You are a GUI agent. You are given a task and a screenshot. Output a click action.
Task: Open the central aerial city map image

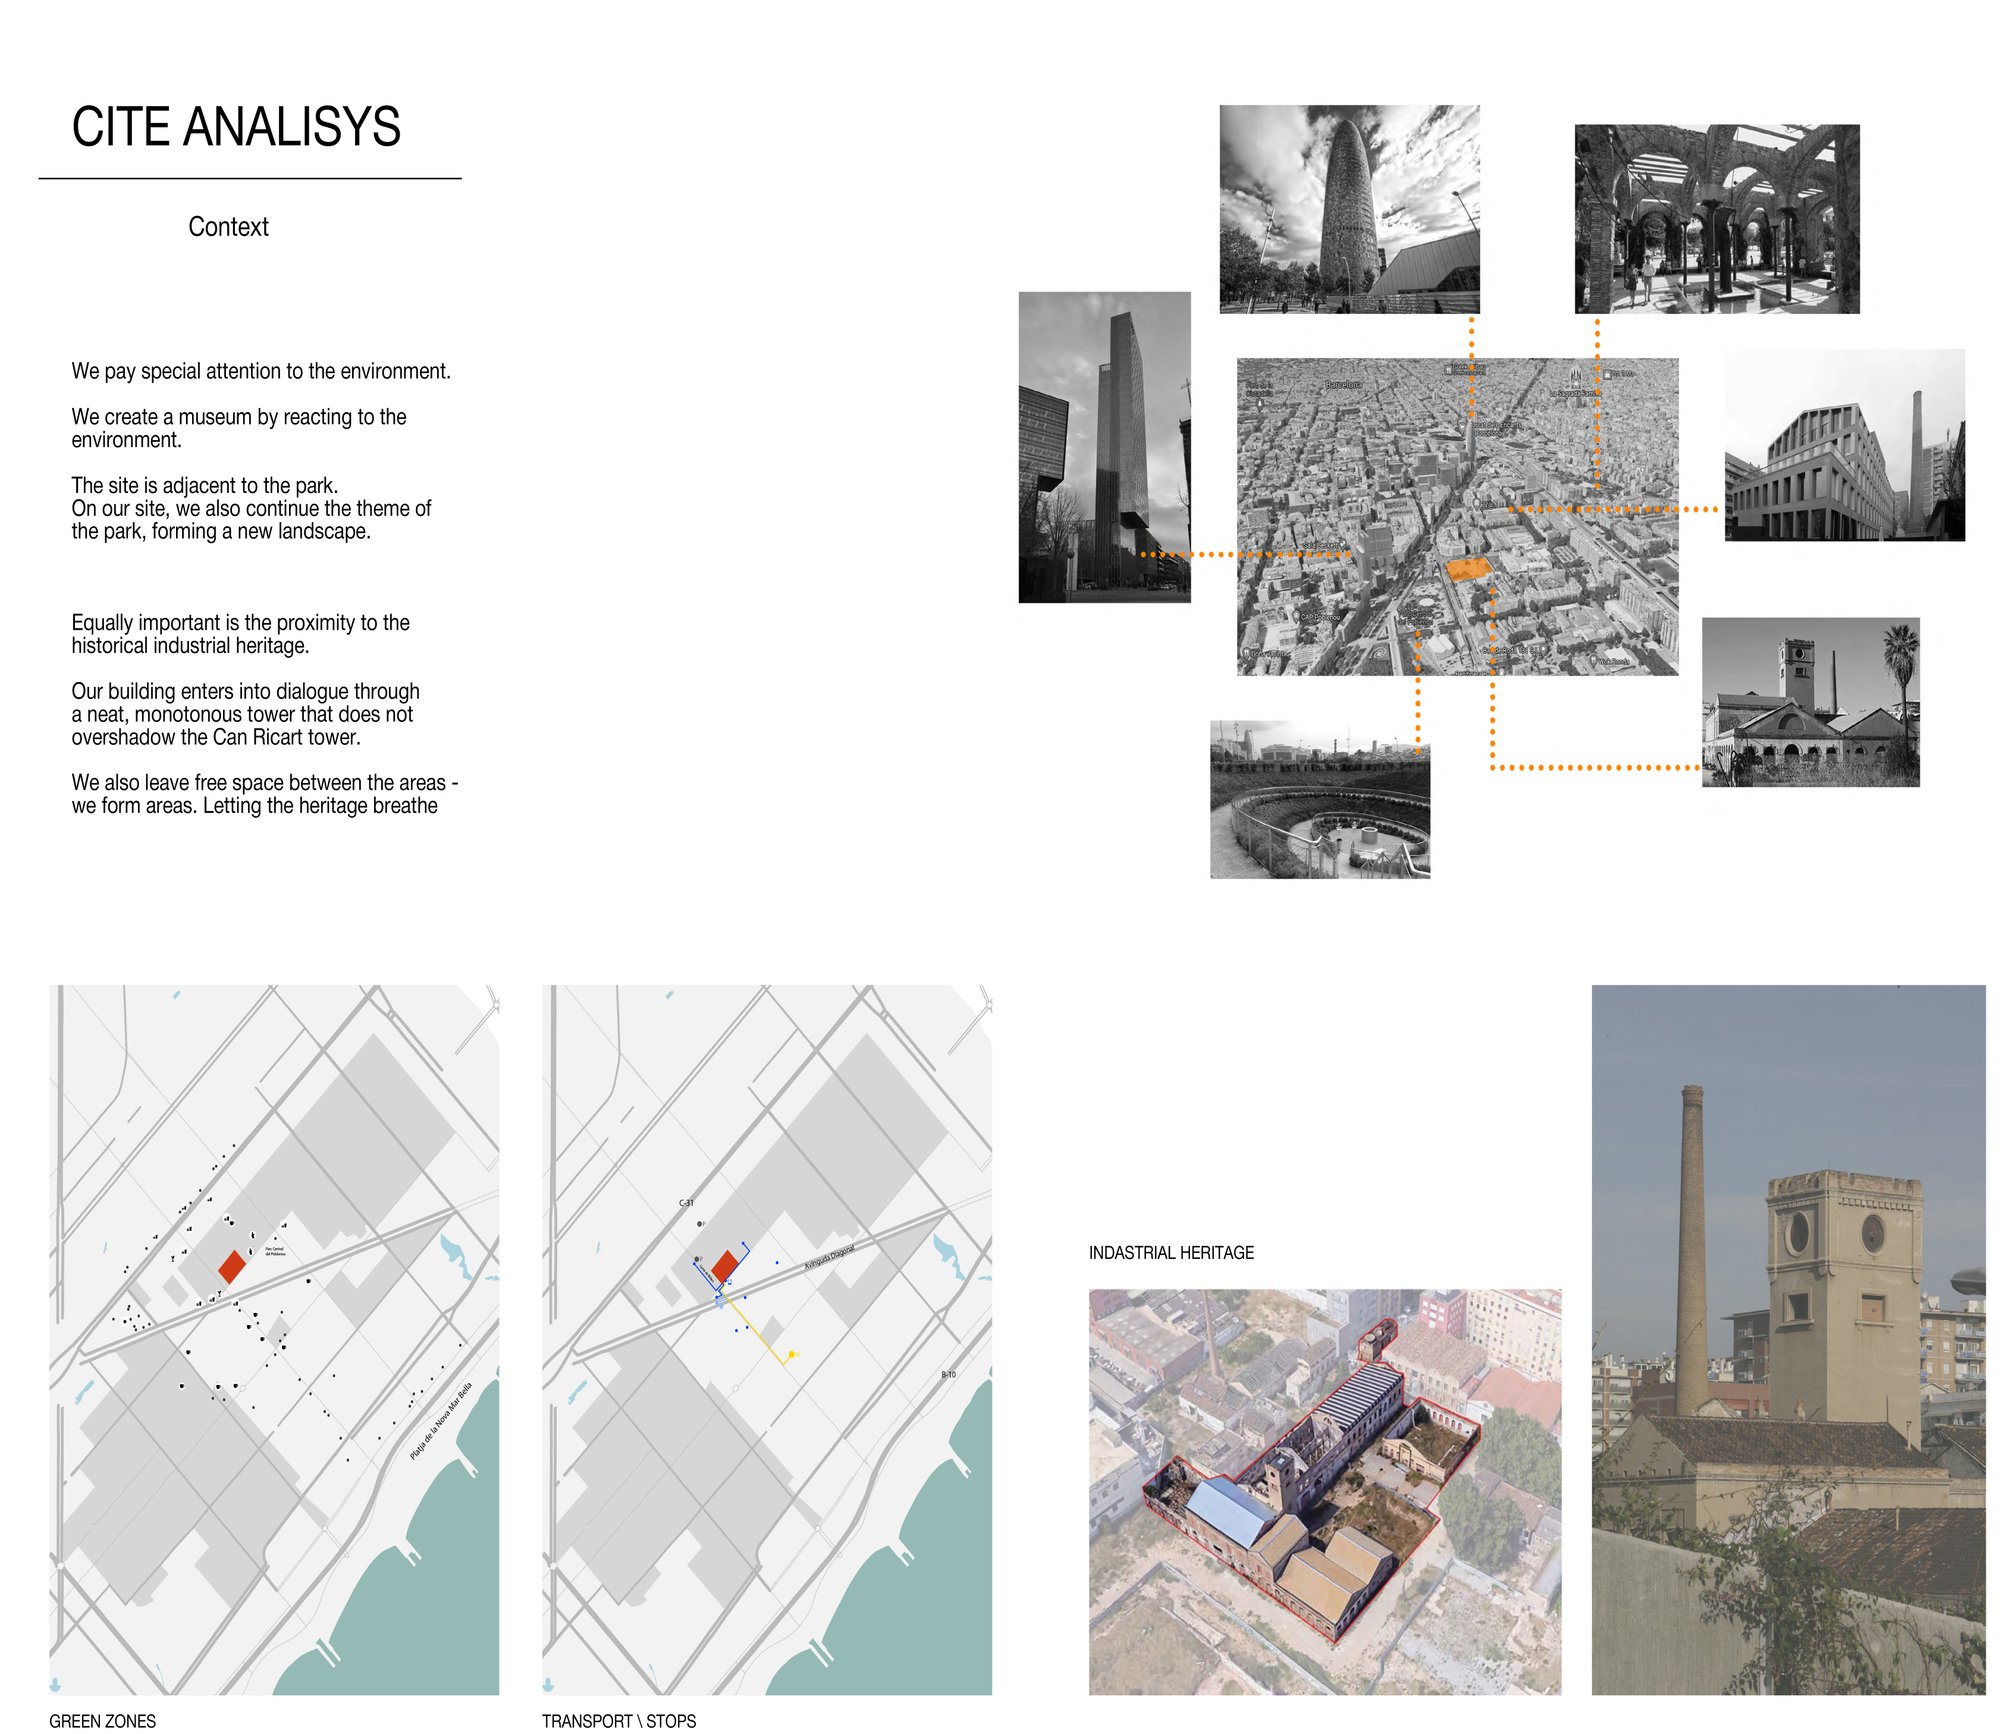coord(1457,516)
